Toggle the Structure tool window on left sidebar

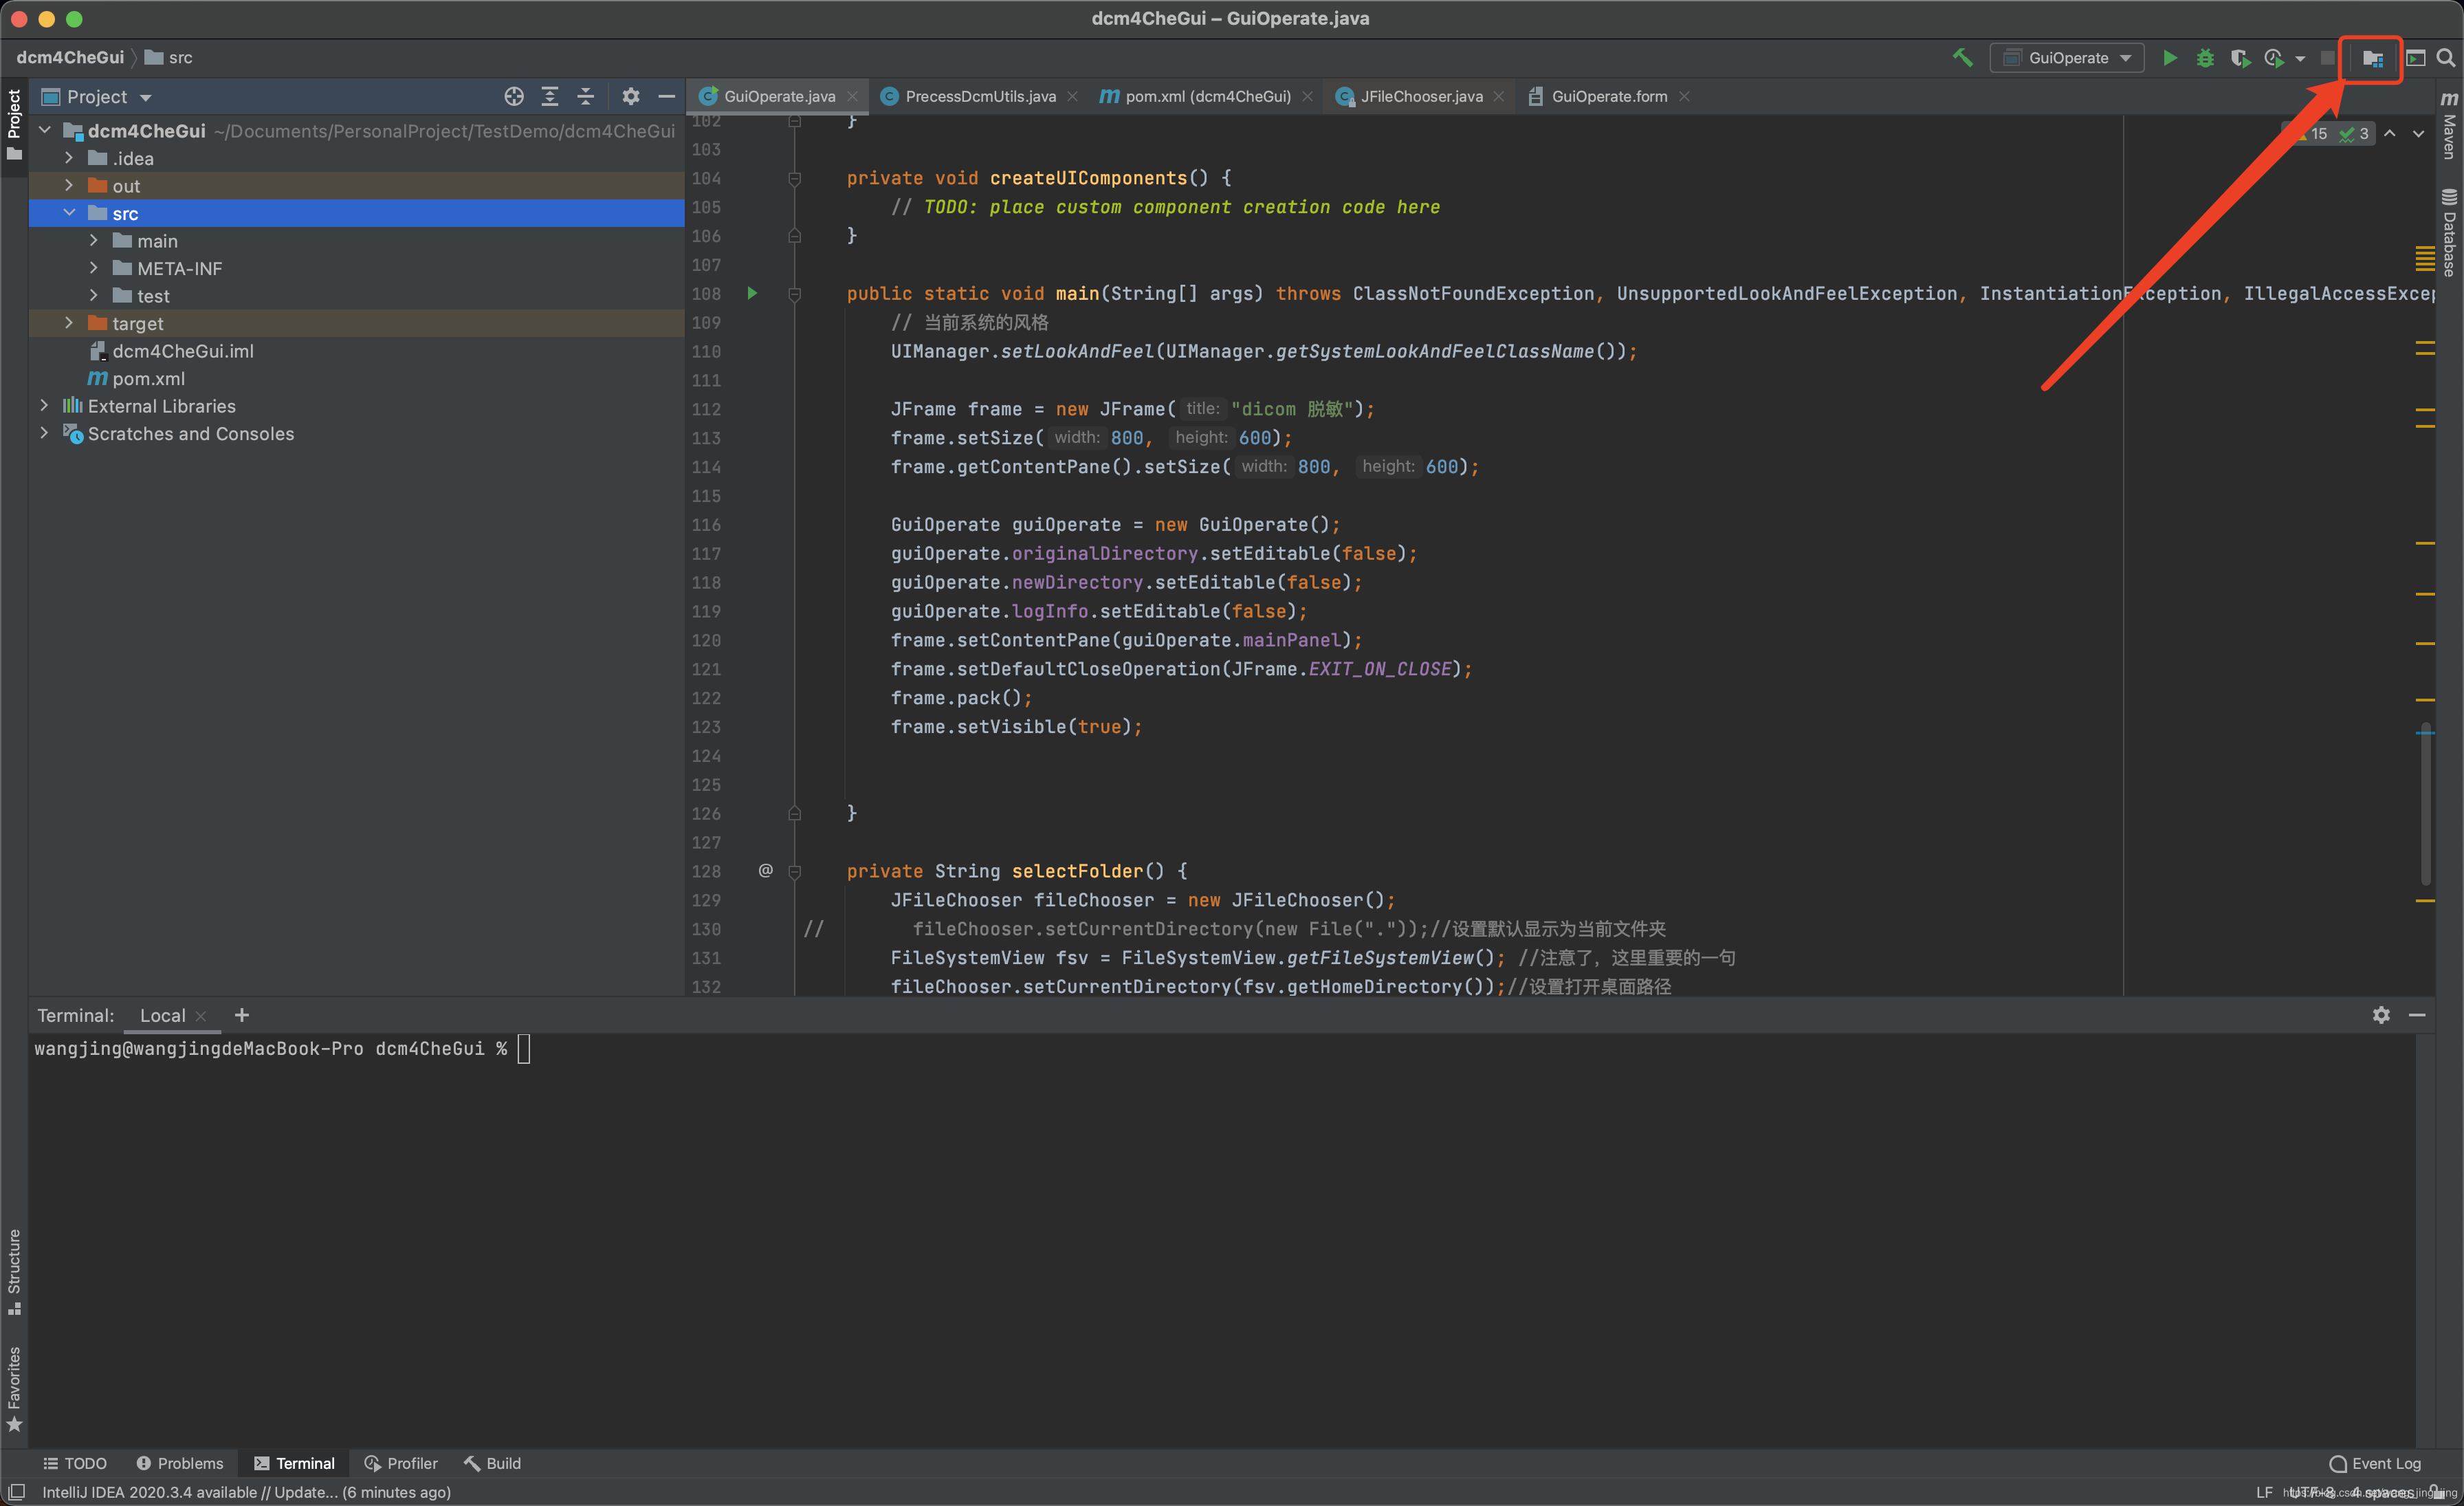14,1270
